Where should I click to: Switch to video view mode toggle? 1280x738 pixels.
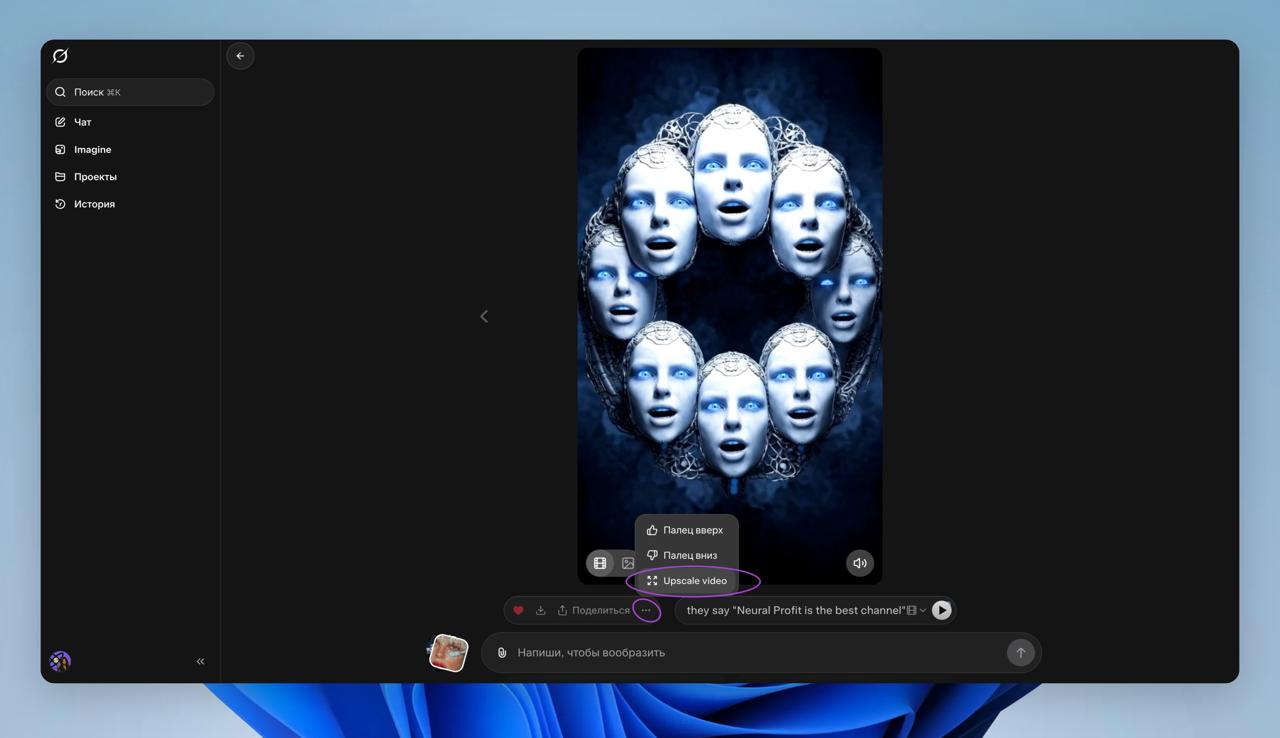tap(600, 563)
